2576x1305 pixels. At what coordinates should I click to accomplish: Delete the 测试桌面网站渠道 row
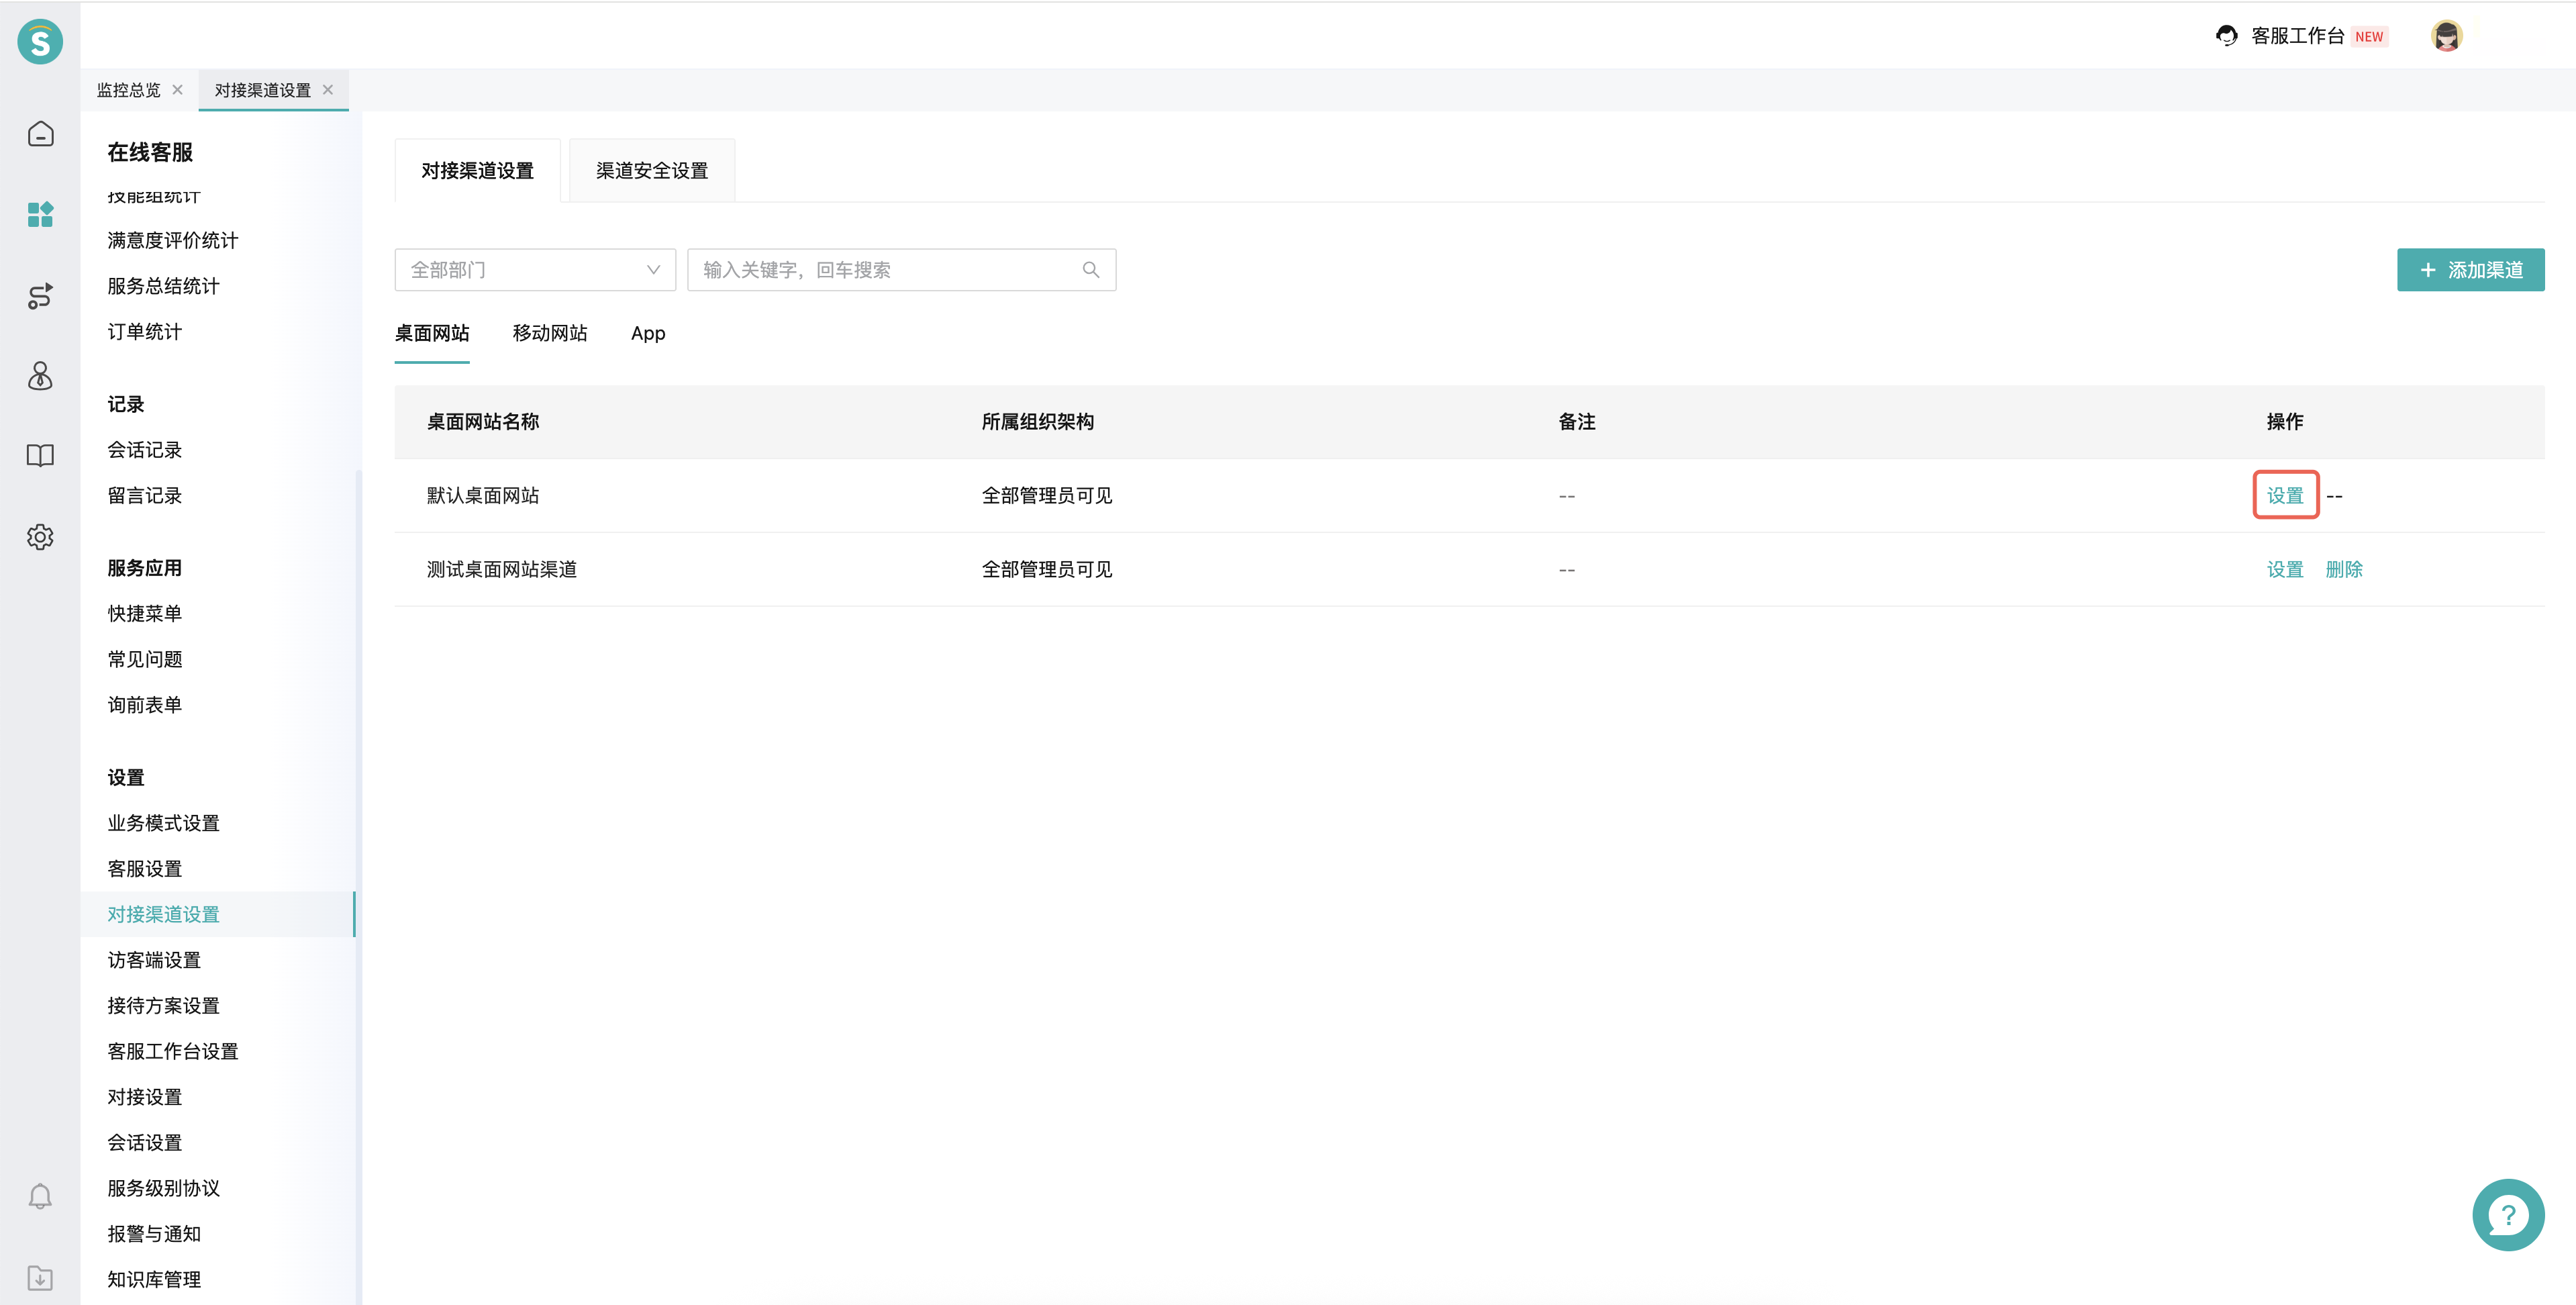coord(2343,569)
